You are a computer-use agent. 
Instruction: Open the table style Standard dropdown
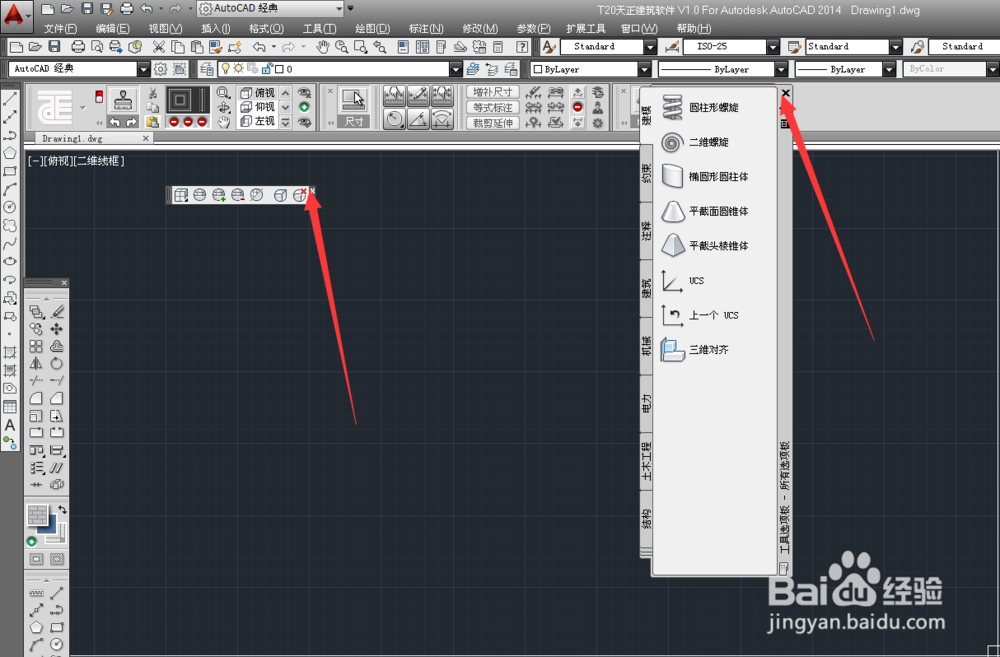895,47
